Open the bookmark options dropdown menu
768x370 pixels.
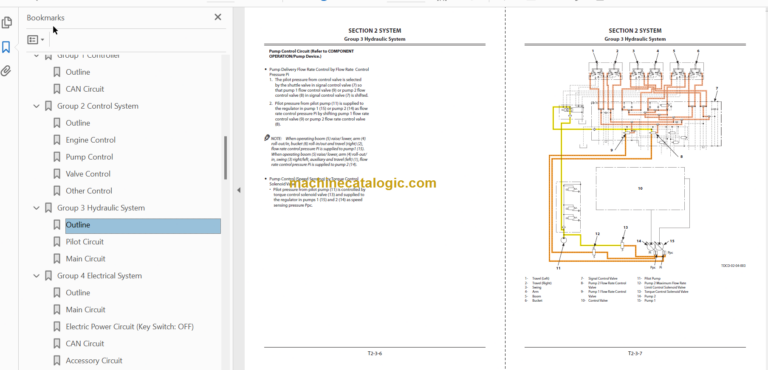click(x=36, y=40)
